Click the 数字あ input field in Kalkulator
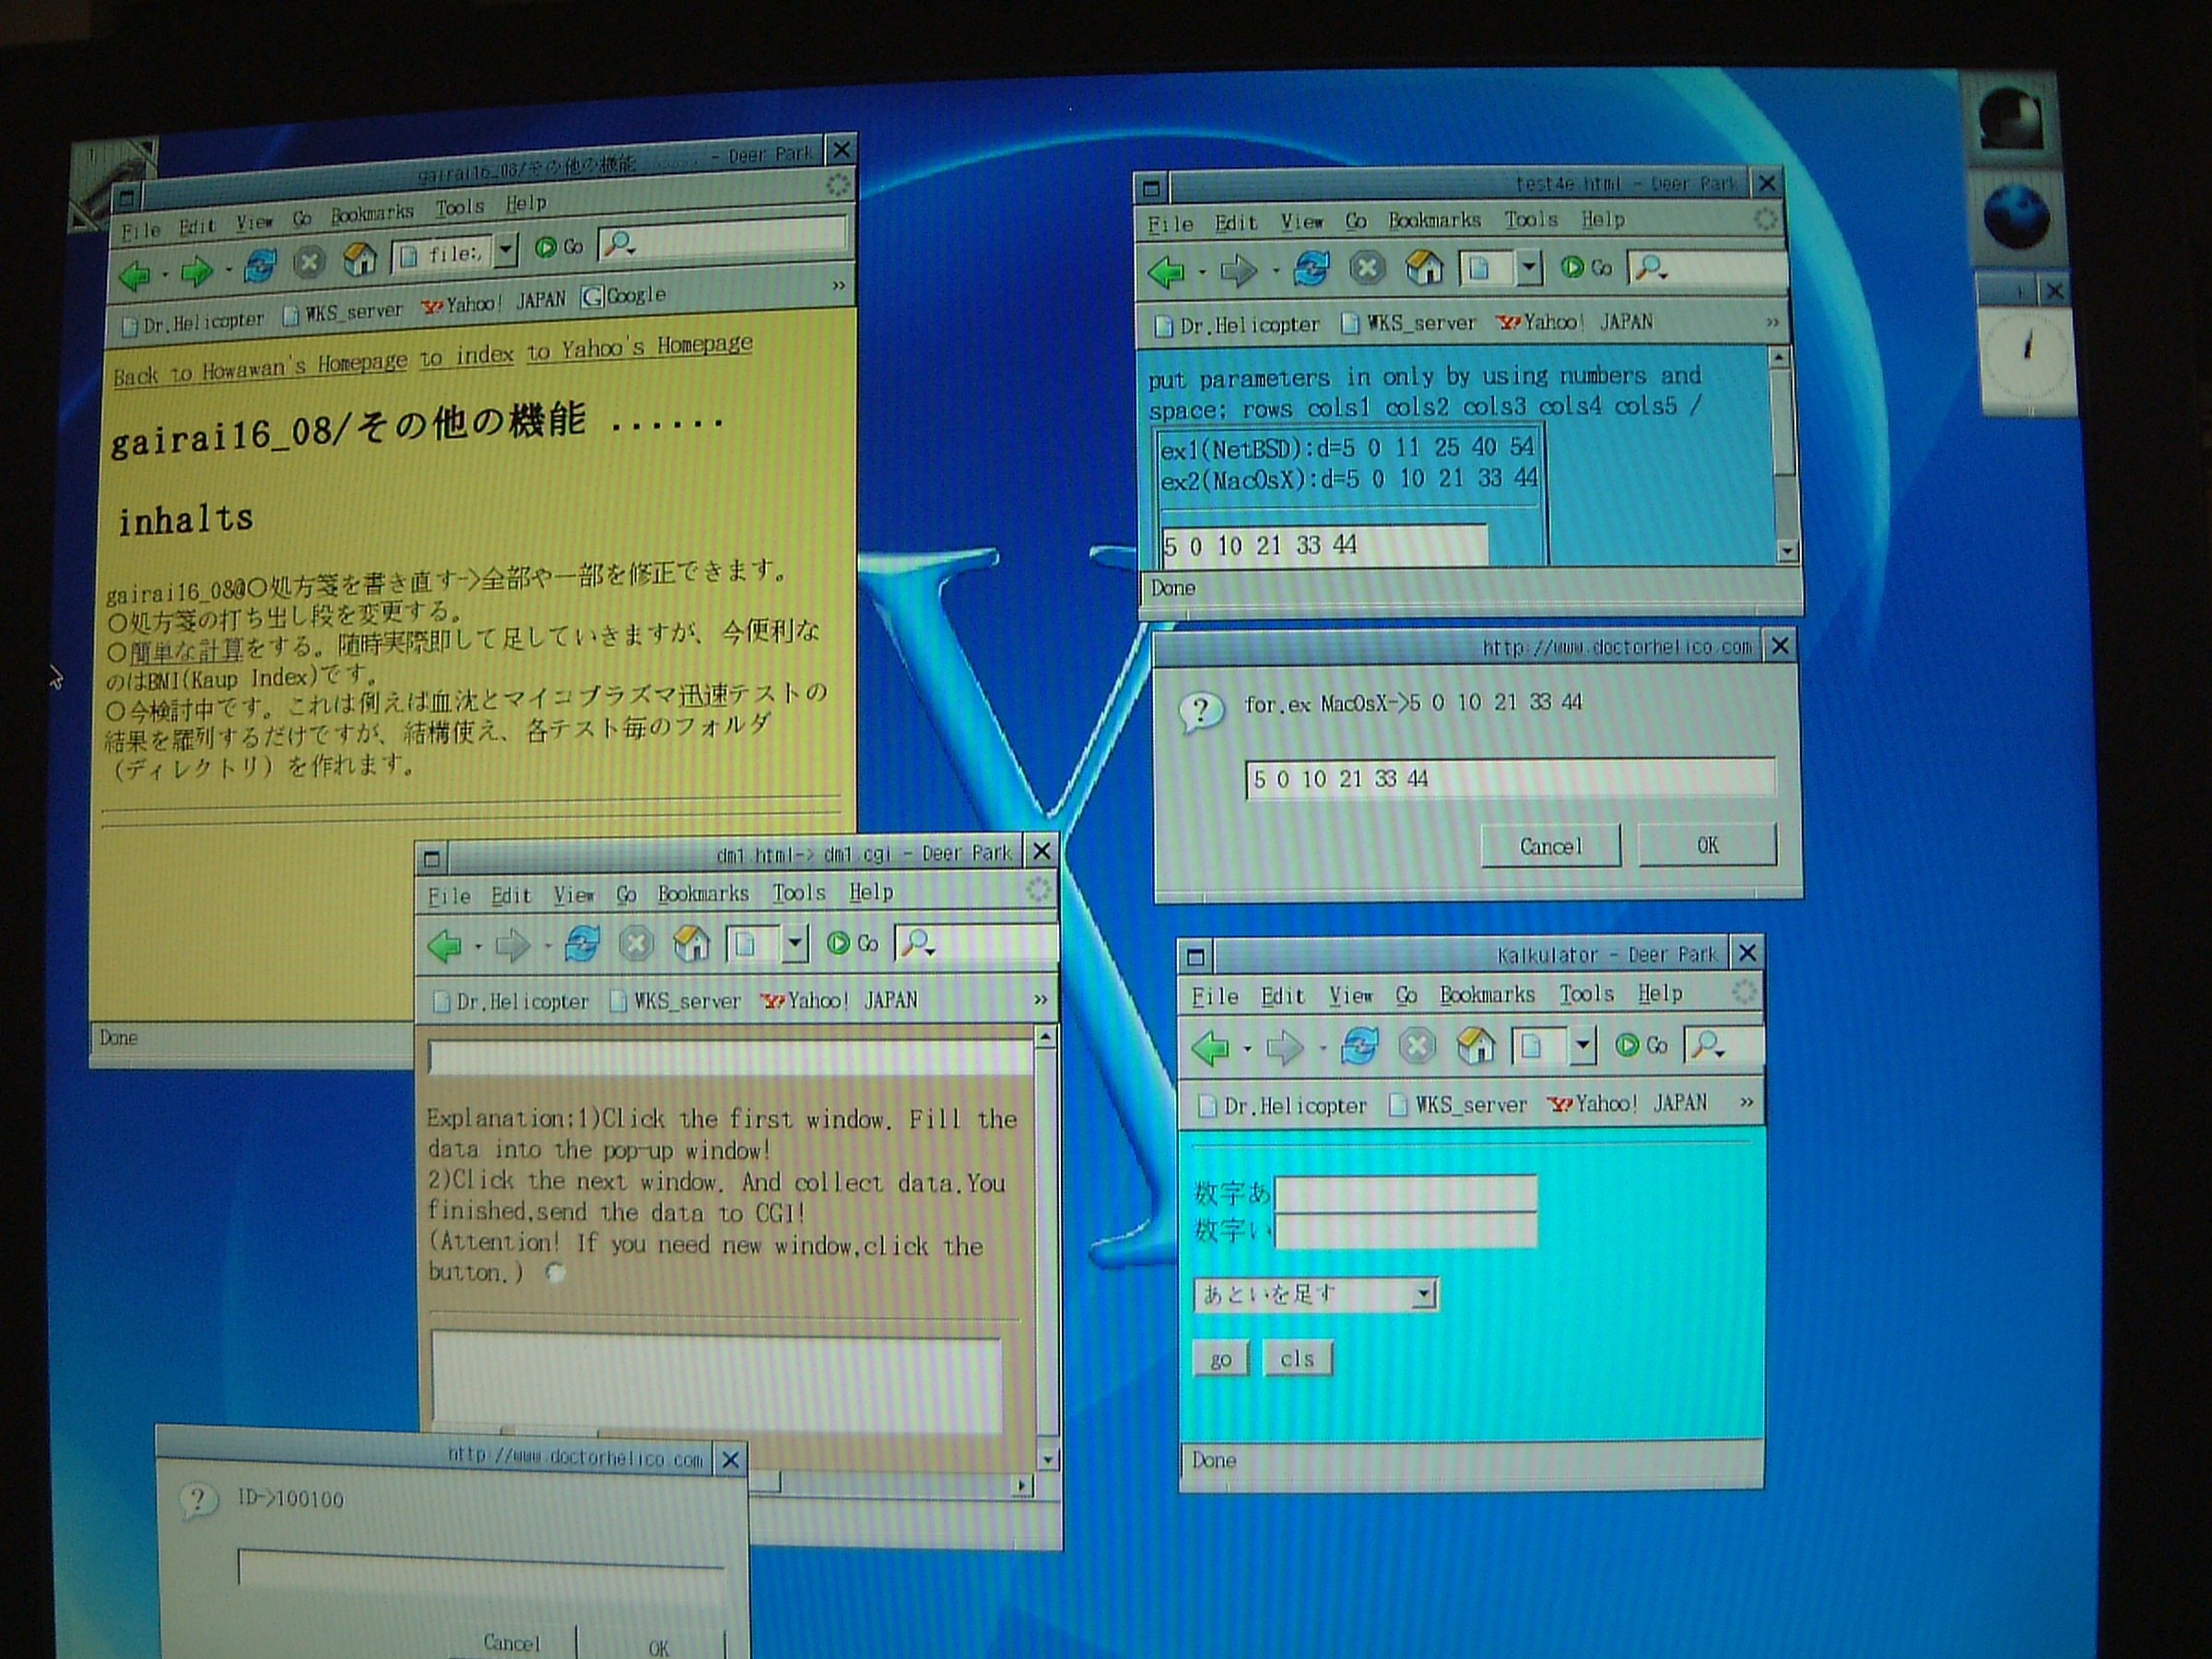2212x1659 pixels. point(1405,1192)
